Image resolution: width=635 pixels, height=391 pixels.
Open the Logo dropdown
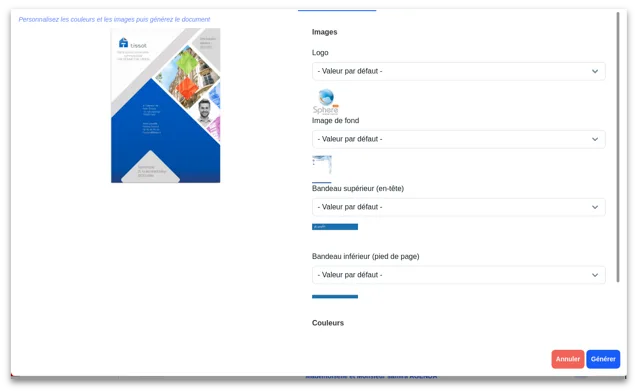point(458,71)
